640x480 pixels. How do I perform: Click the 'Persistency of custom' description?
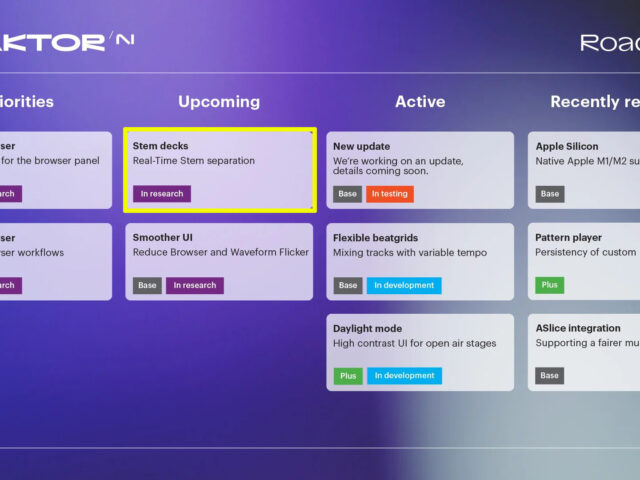coord(586,252)
